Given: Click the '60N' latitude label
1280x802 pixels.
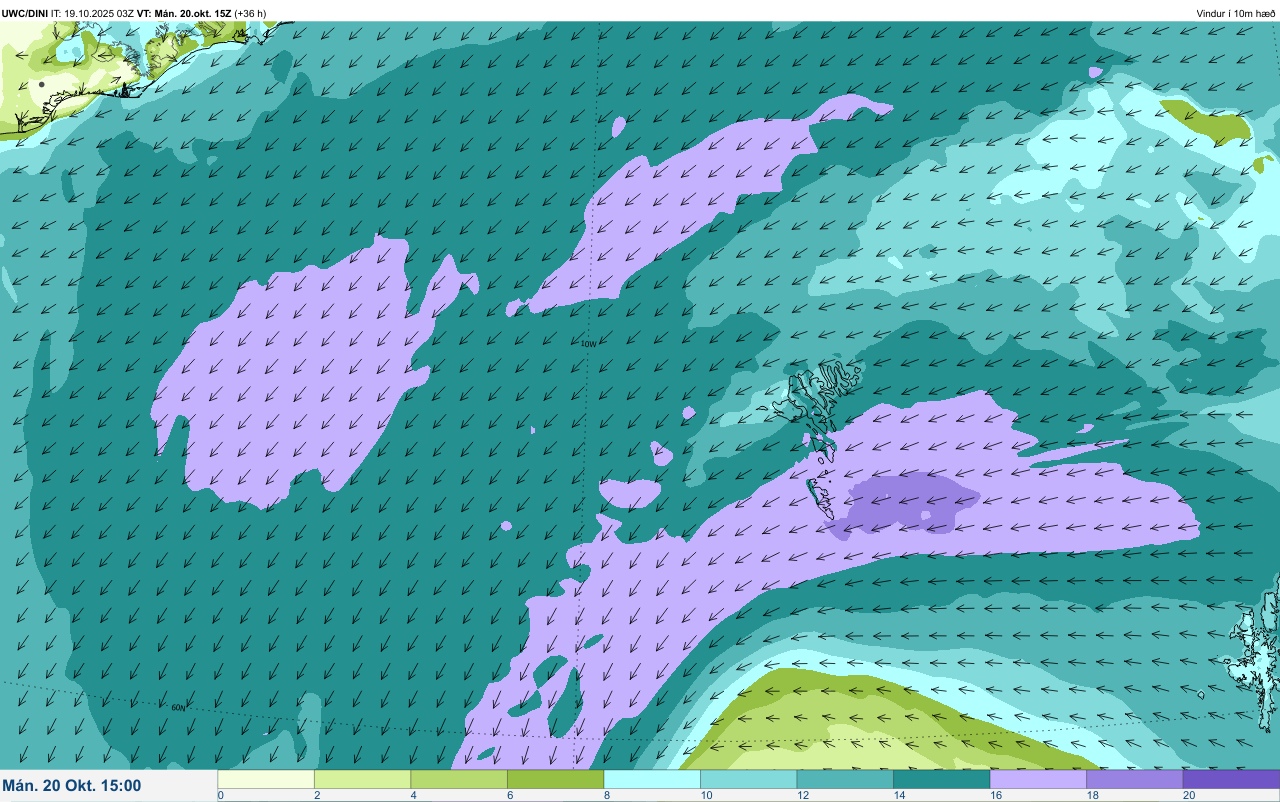Looking at the screenshot, I should (178, 707).
